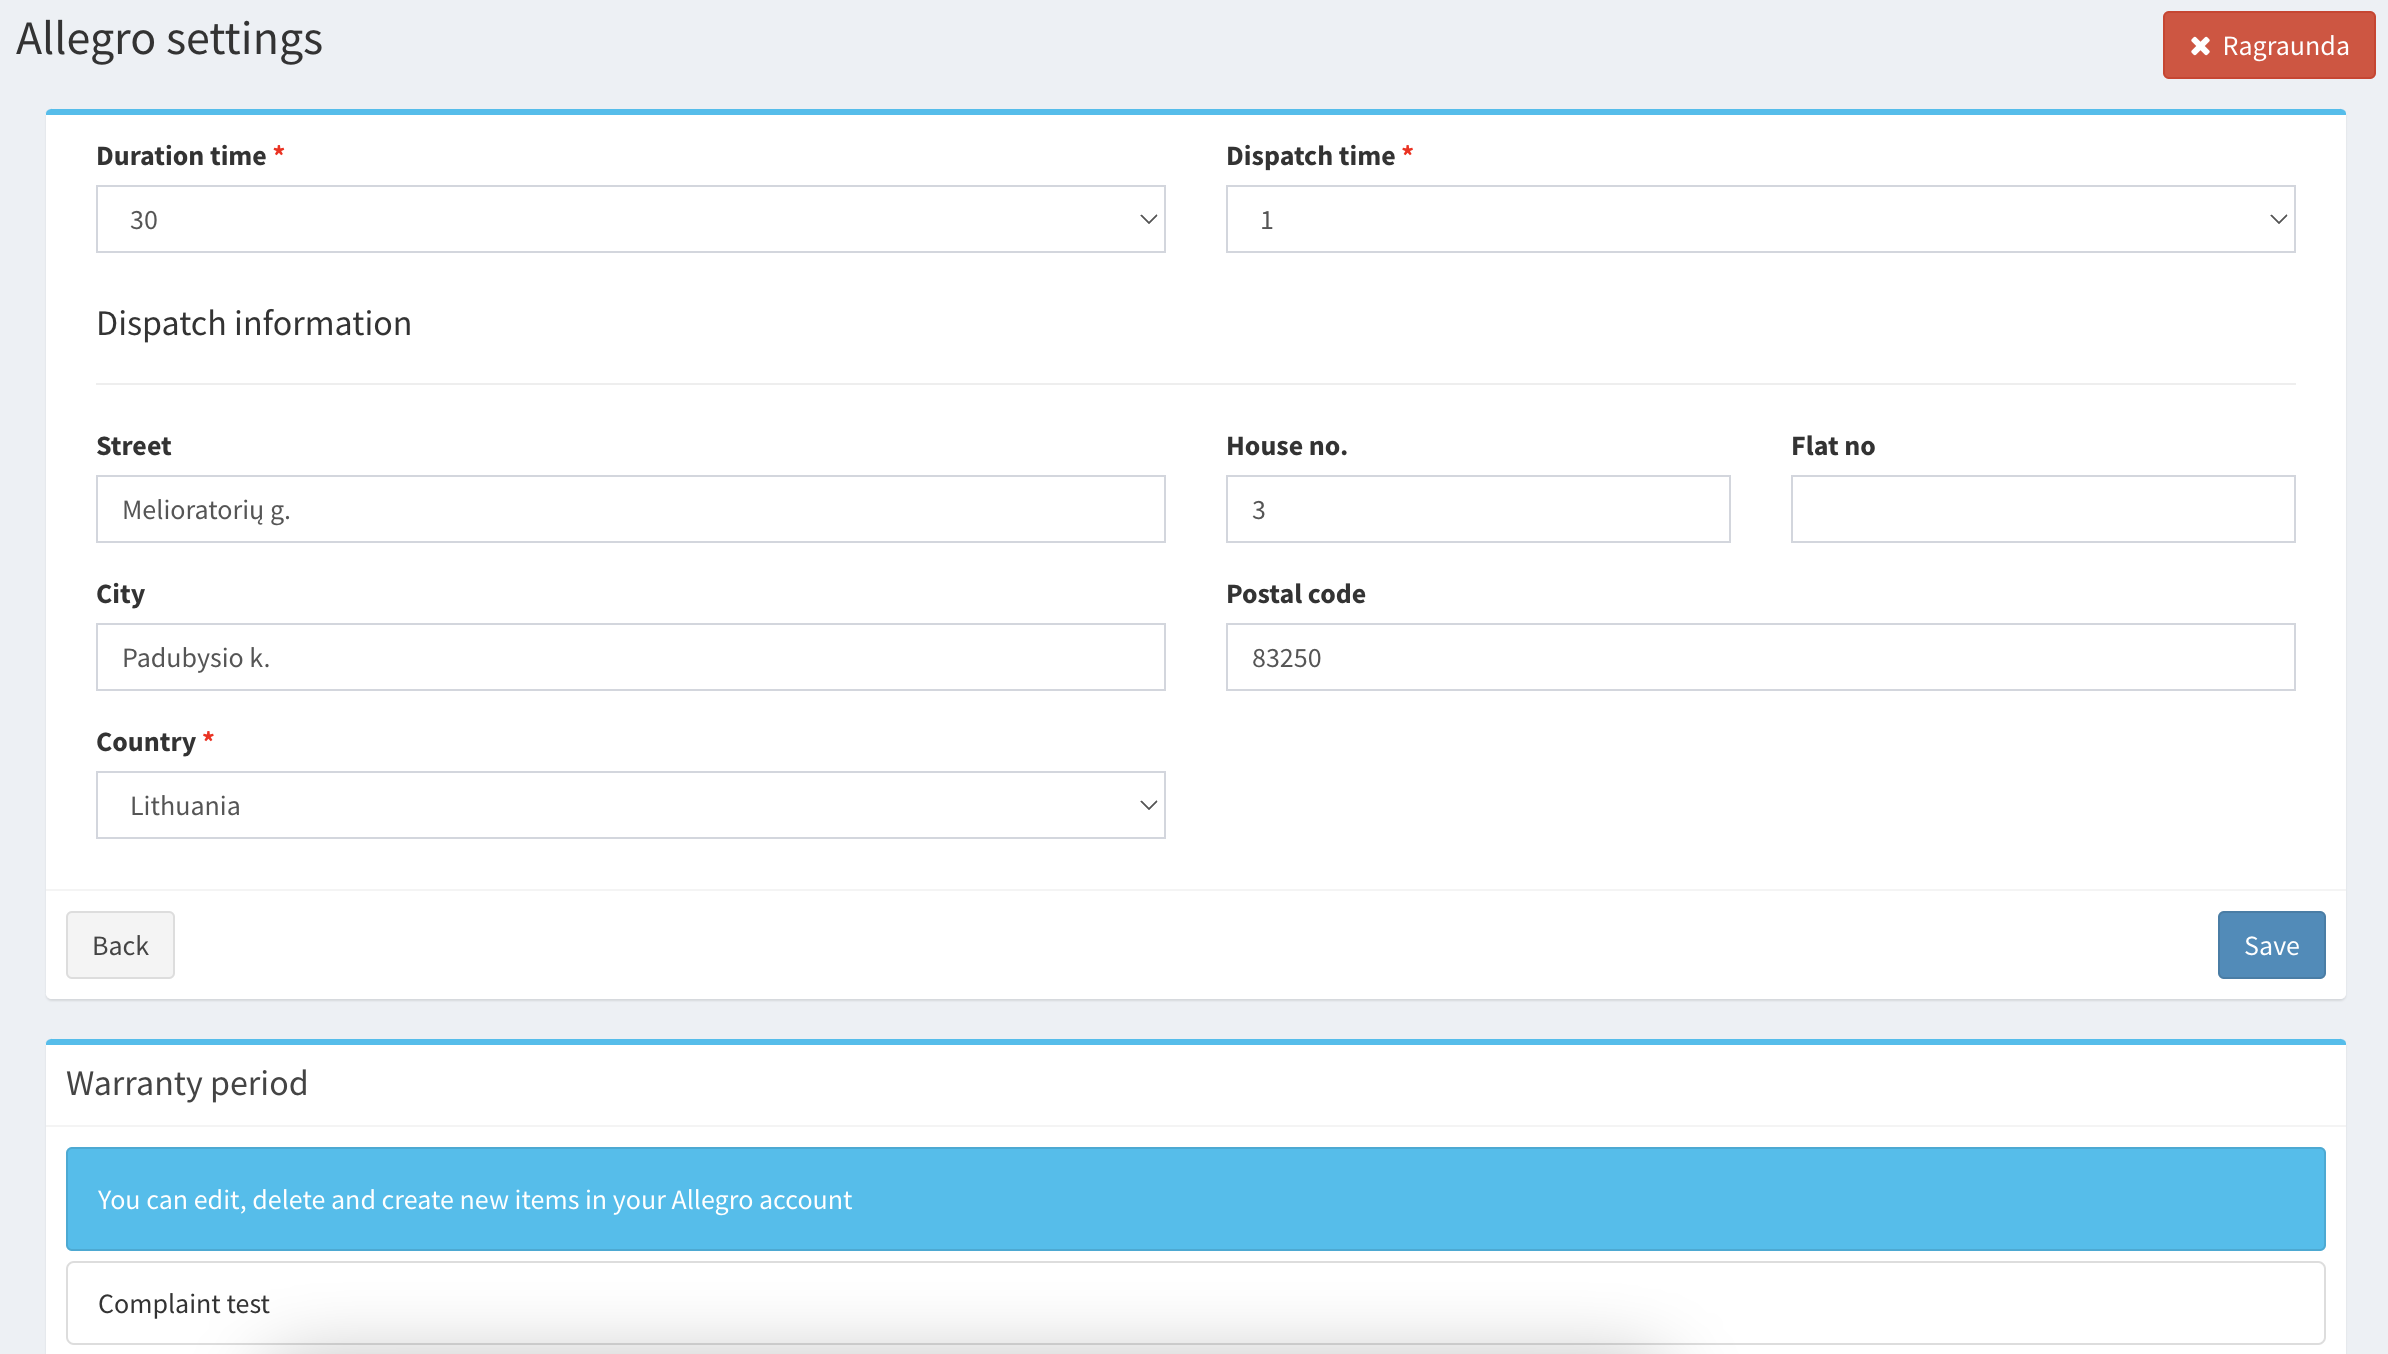Click the Dispatch time label
Image resolution: width=2388 pixels, height=1354 pixels.
coord(1311,156)
